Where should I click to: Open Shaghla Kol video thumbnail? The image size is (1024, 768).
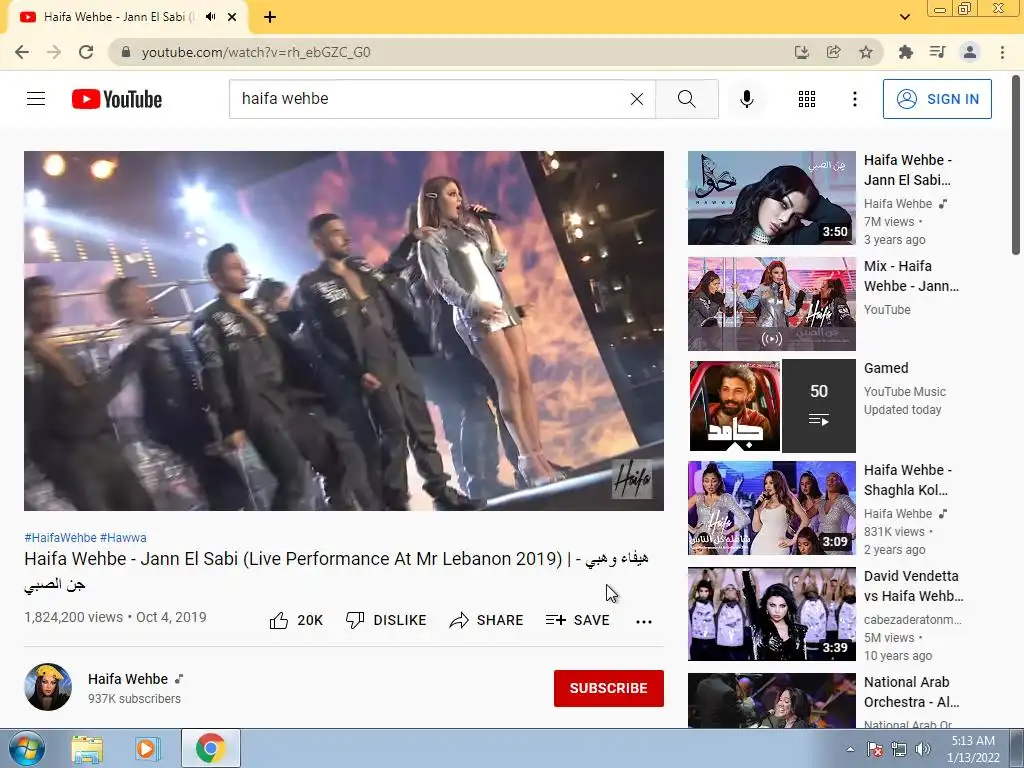(771, 508)
